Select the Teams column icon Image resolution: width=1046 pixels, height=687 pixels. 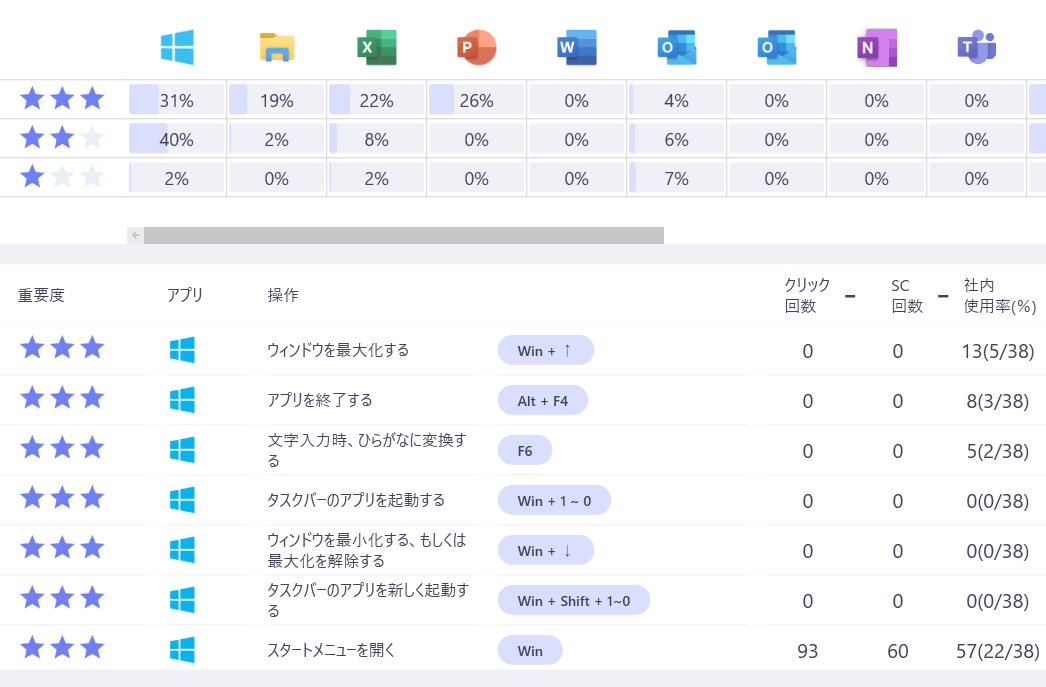[x=977, y=47]
